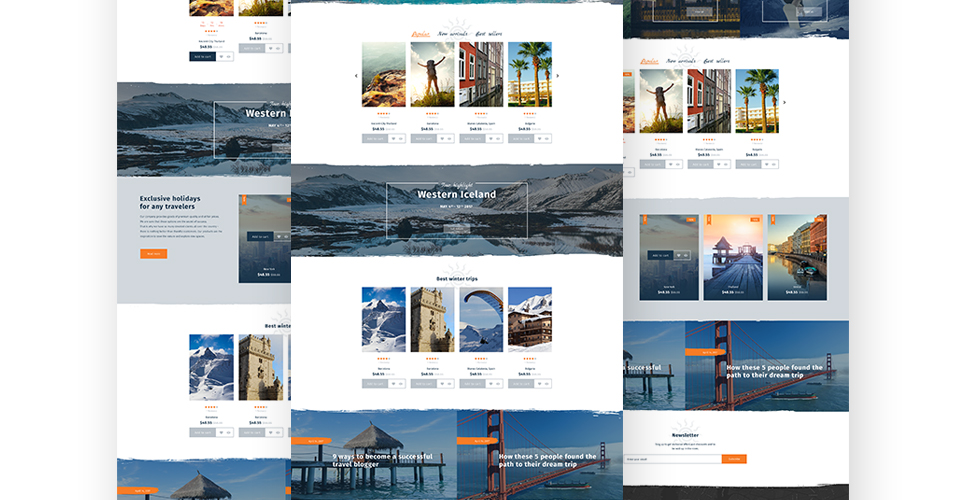Heart icon under canal houses photo, right mockup
The width and height of the screenshot is (965, 500).
tap(718, 164)
